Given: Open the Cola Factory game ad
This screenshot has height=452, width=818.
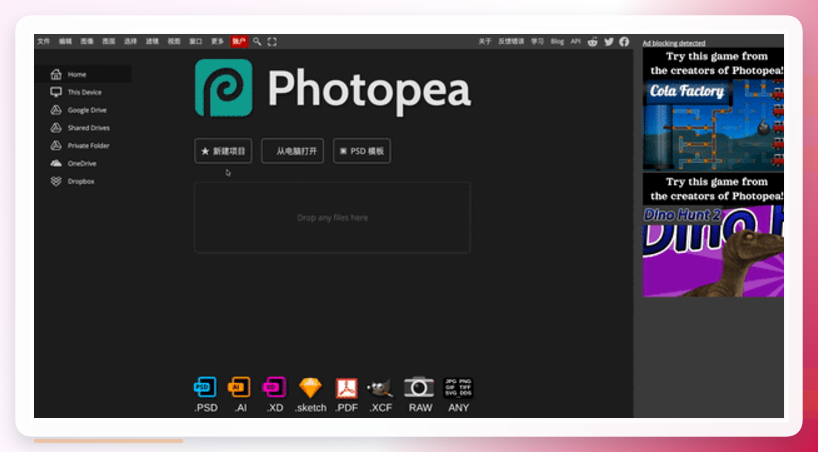Looking at the screenshot, I should tap(713, 110).
